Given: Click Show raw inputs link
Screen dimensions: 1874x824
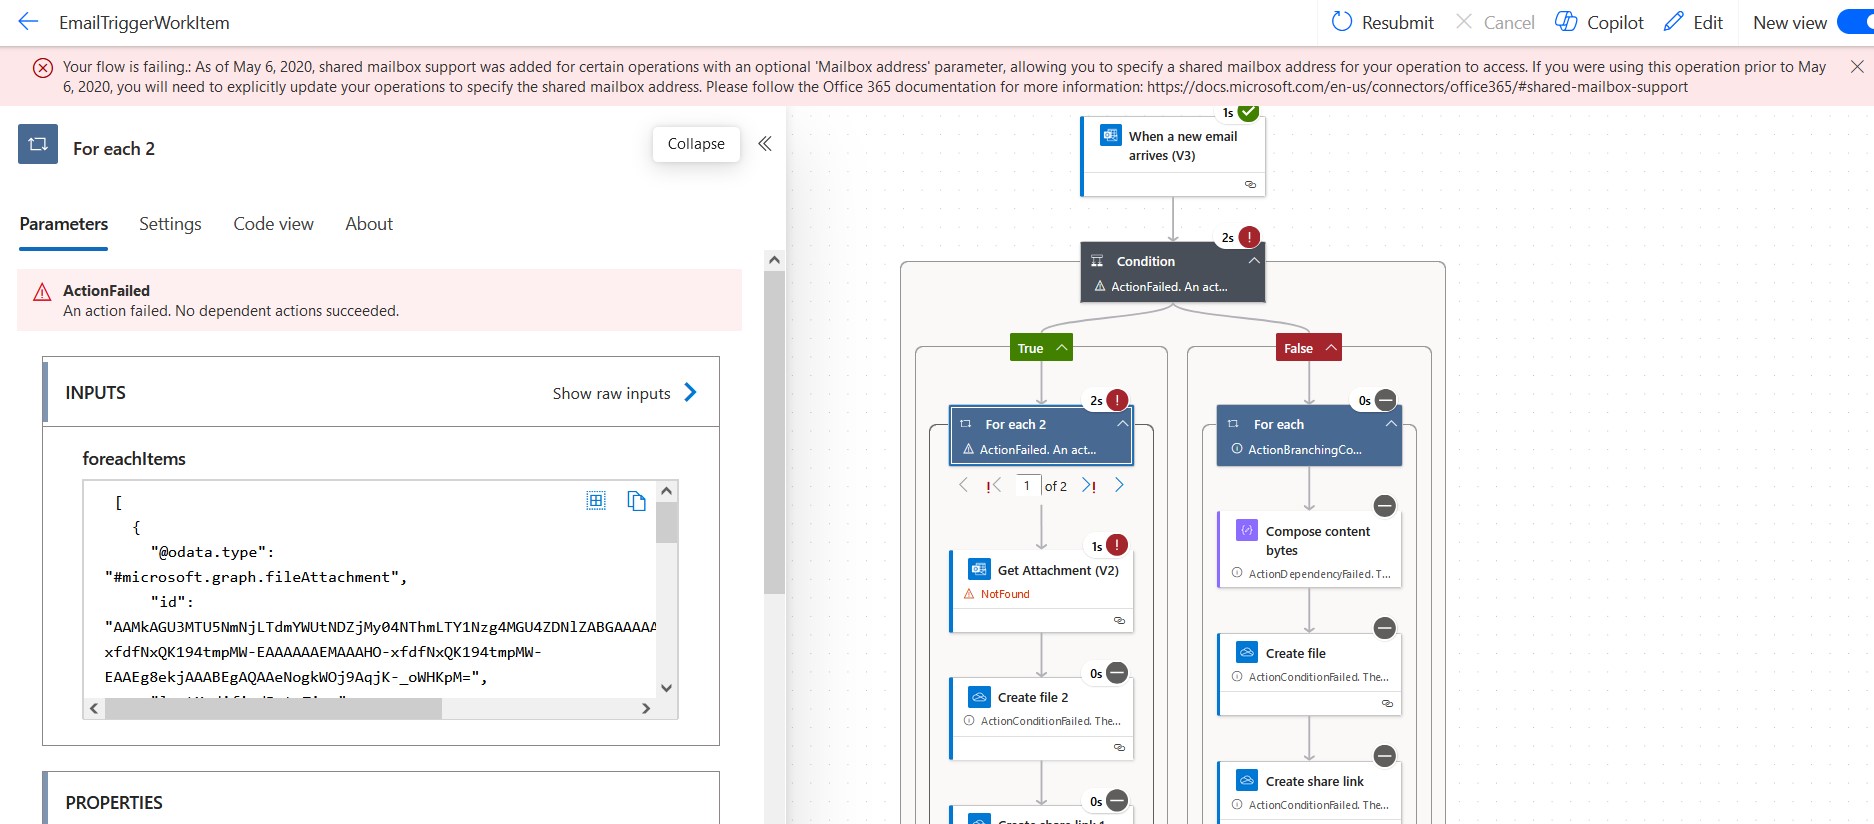Looking at the screenshot, I should click(611, 393).
